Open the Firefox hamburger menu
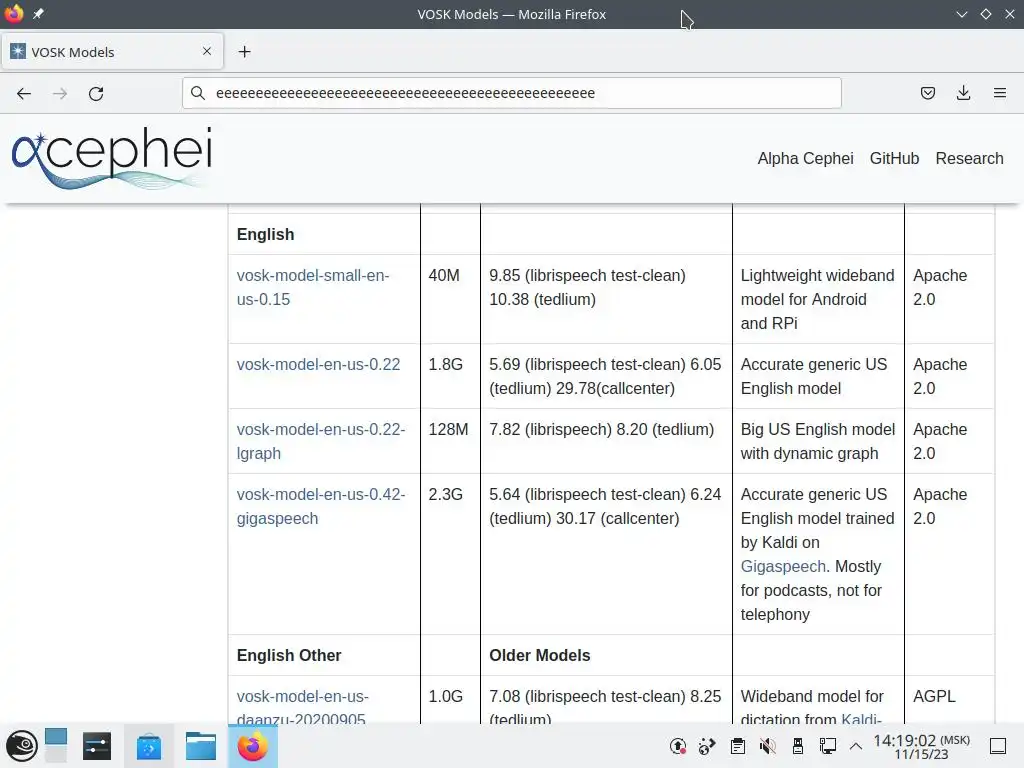 [x=1000, y=93]
